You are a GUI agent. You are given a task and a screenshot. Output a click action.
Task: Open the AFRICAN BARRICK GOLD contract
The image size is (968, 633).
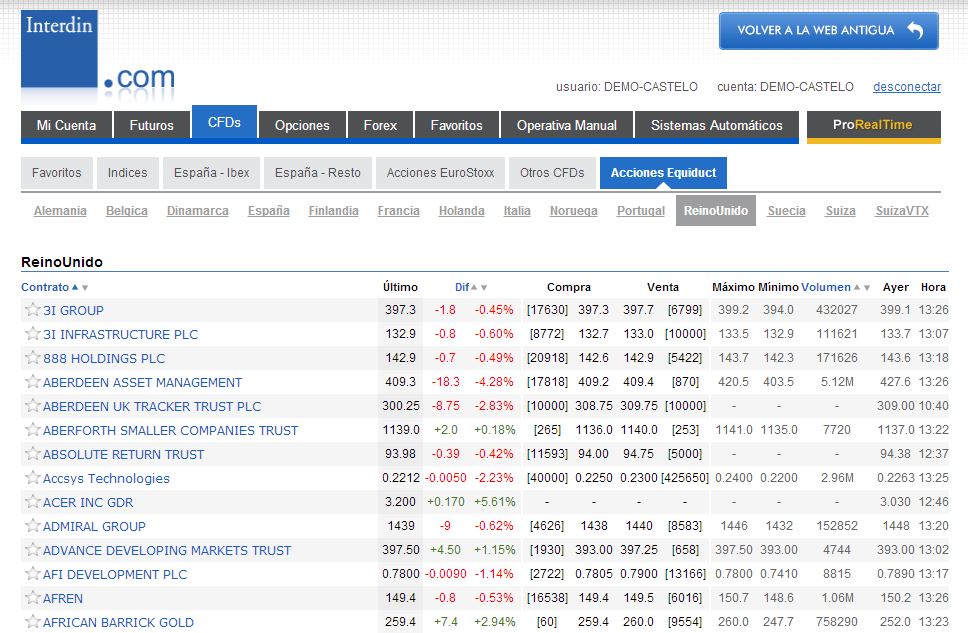click(x=119, y=623)
